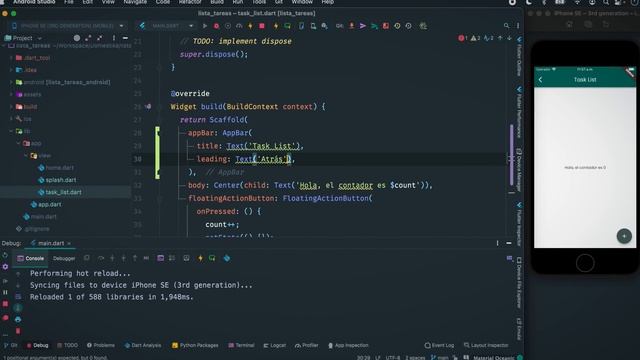Open the Profiler tool window

(307, 345)
